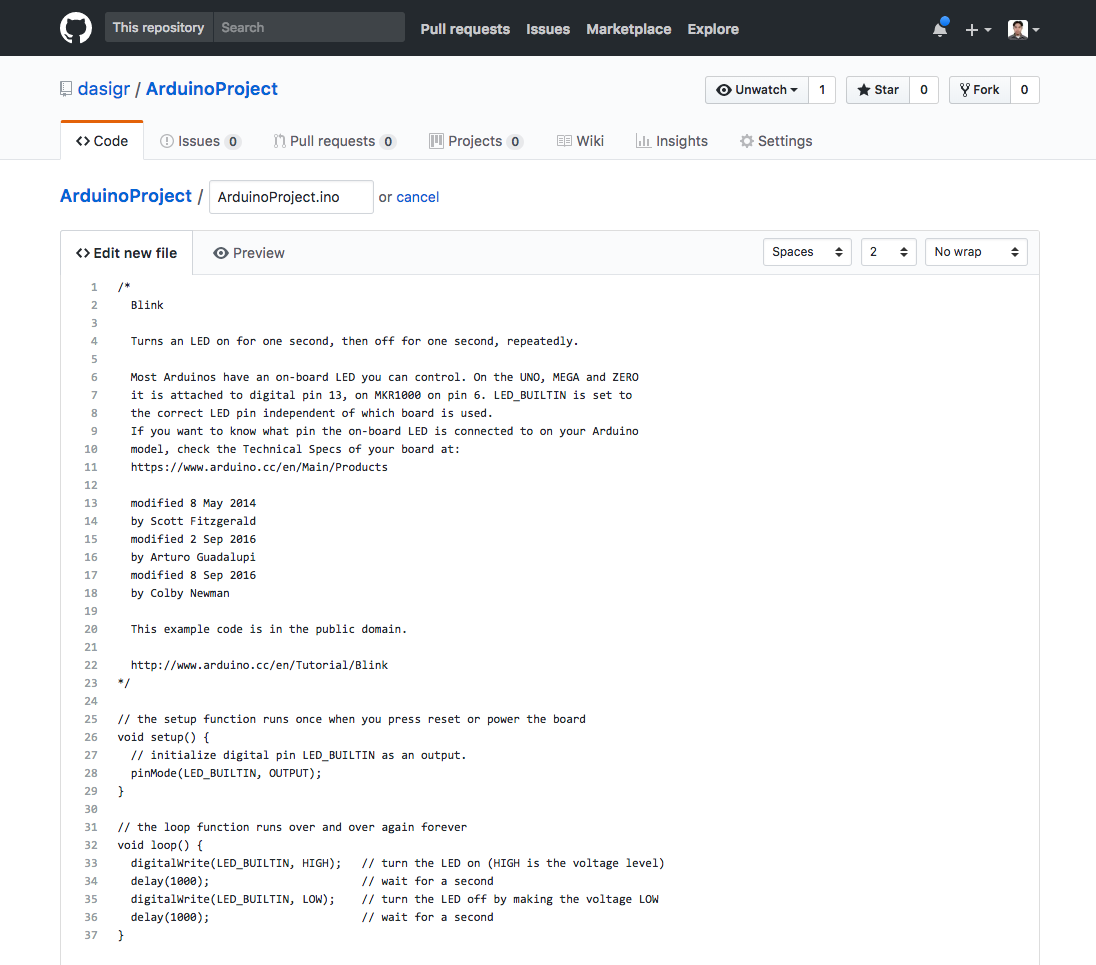This screenshot has width=1096, height=965.
Task: Open the Pull requests repository tab
Action: click(x=335, y=141)
